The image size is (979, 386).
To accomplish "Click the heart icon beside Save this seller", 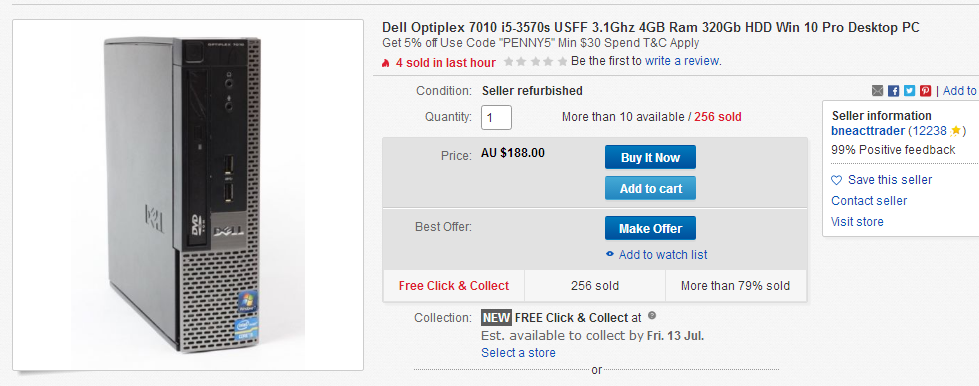I will point(837,181).
